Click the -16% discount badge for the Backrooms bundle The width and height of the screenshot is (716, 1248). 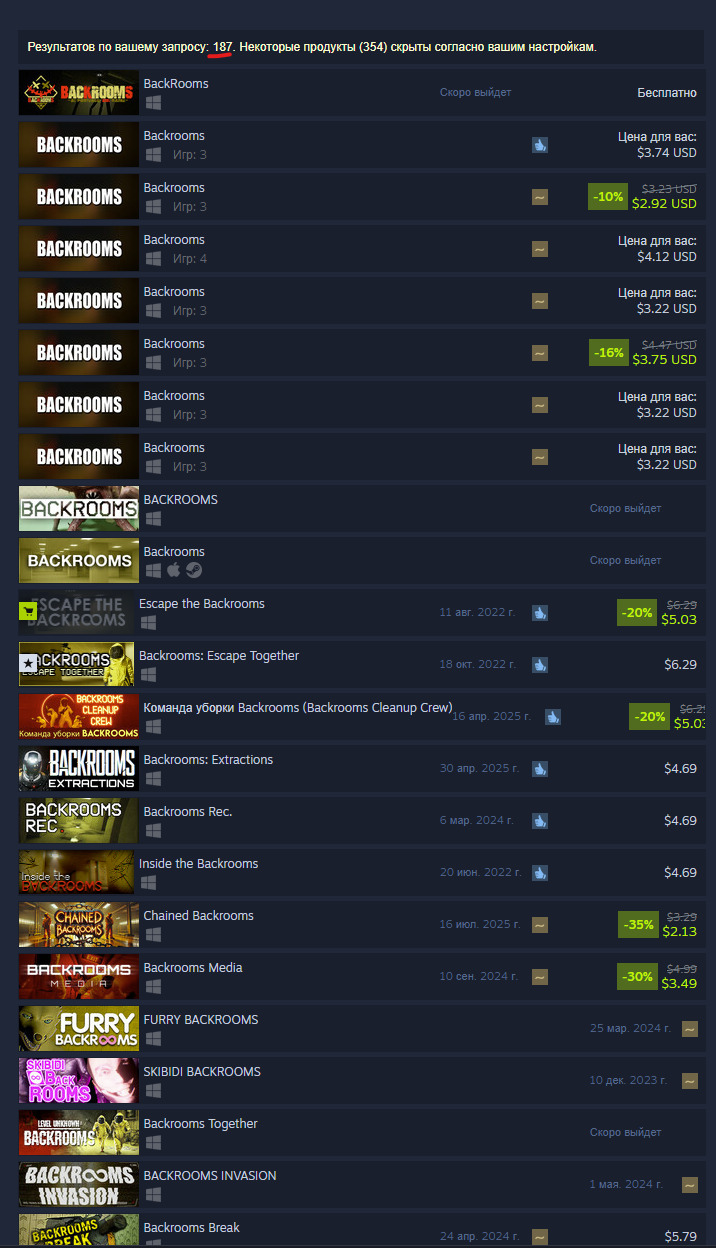point(608,352)
